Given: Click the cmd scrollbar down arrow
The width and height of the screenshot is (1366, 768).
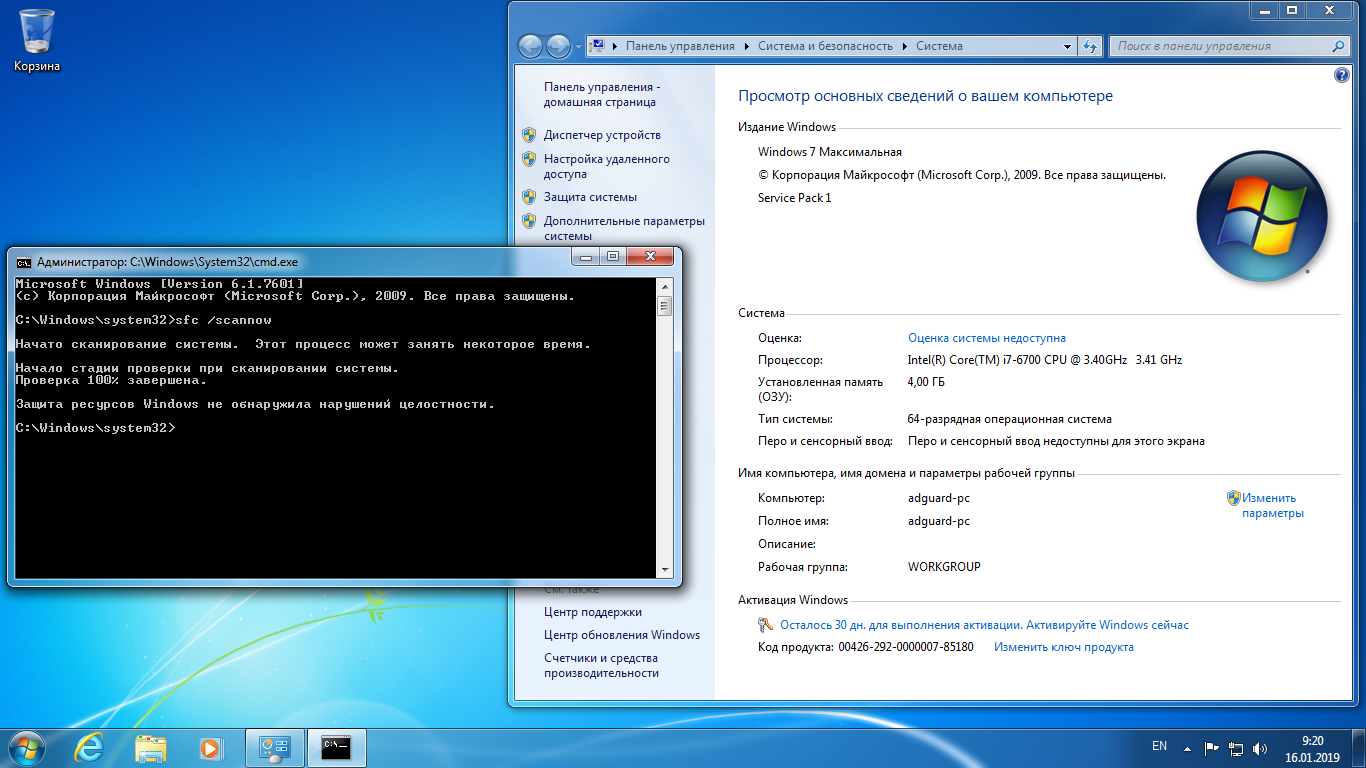Looking at the screenshot, I should click(x=665, y=570).
